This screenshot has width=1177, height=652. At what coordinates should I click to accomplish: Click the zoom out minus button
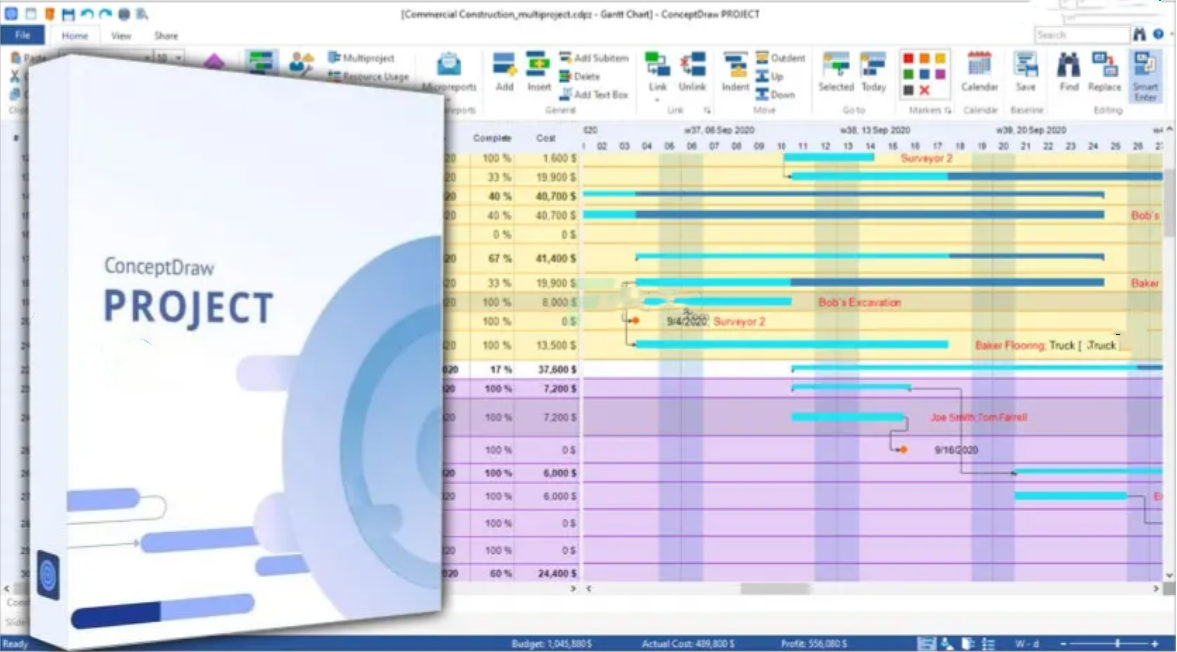coord(1063,644)
